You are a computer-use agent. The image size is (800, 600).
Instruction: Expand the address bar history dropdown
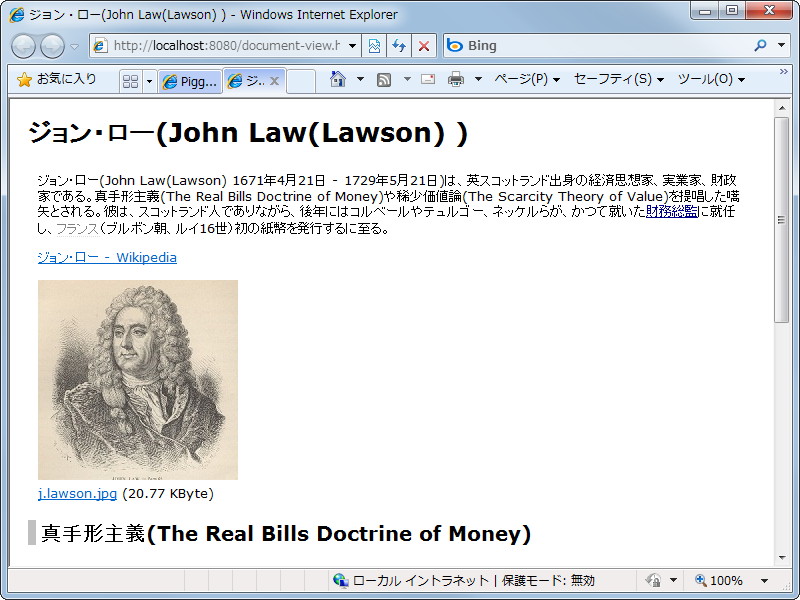point(353,46)
